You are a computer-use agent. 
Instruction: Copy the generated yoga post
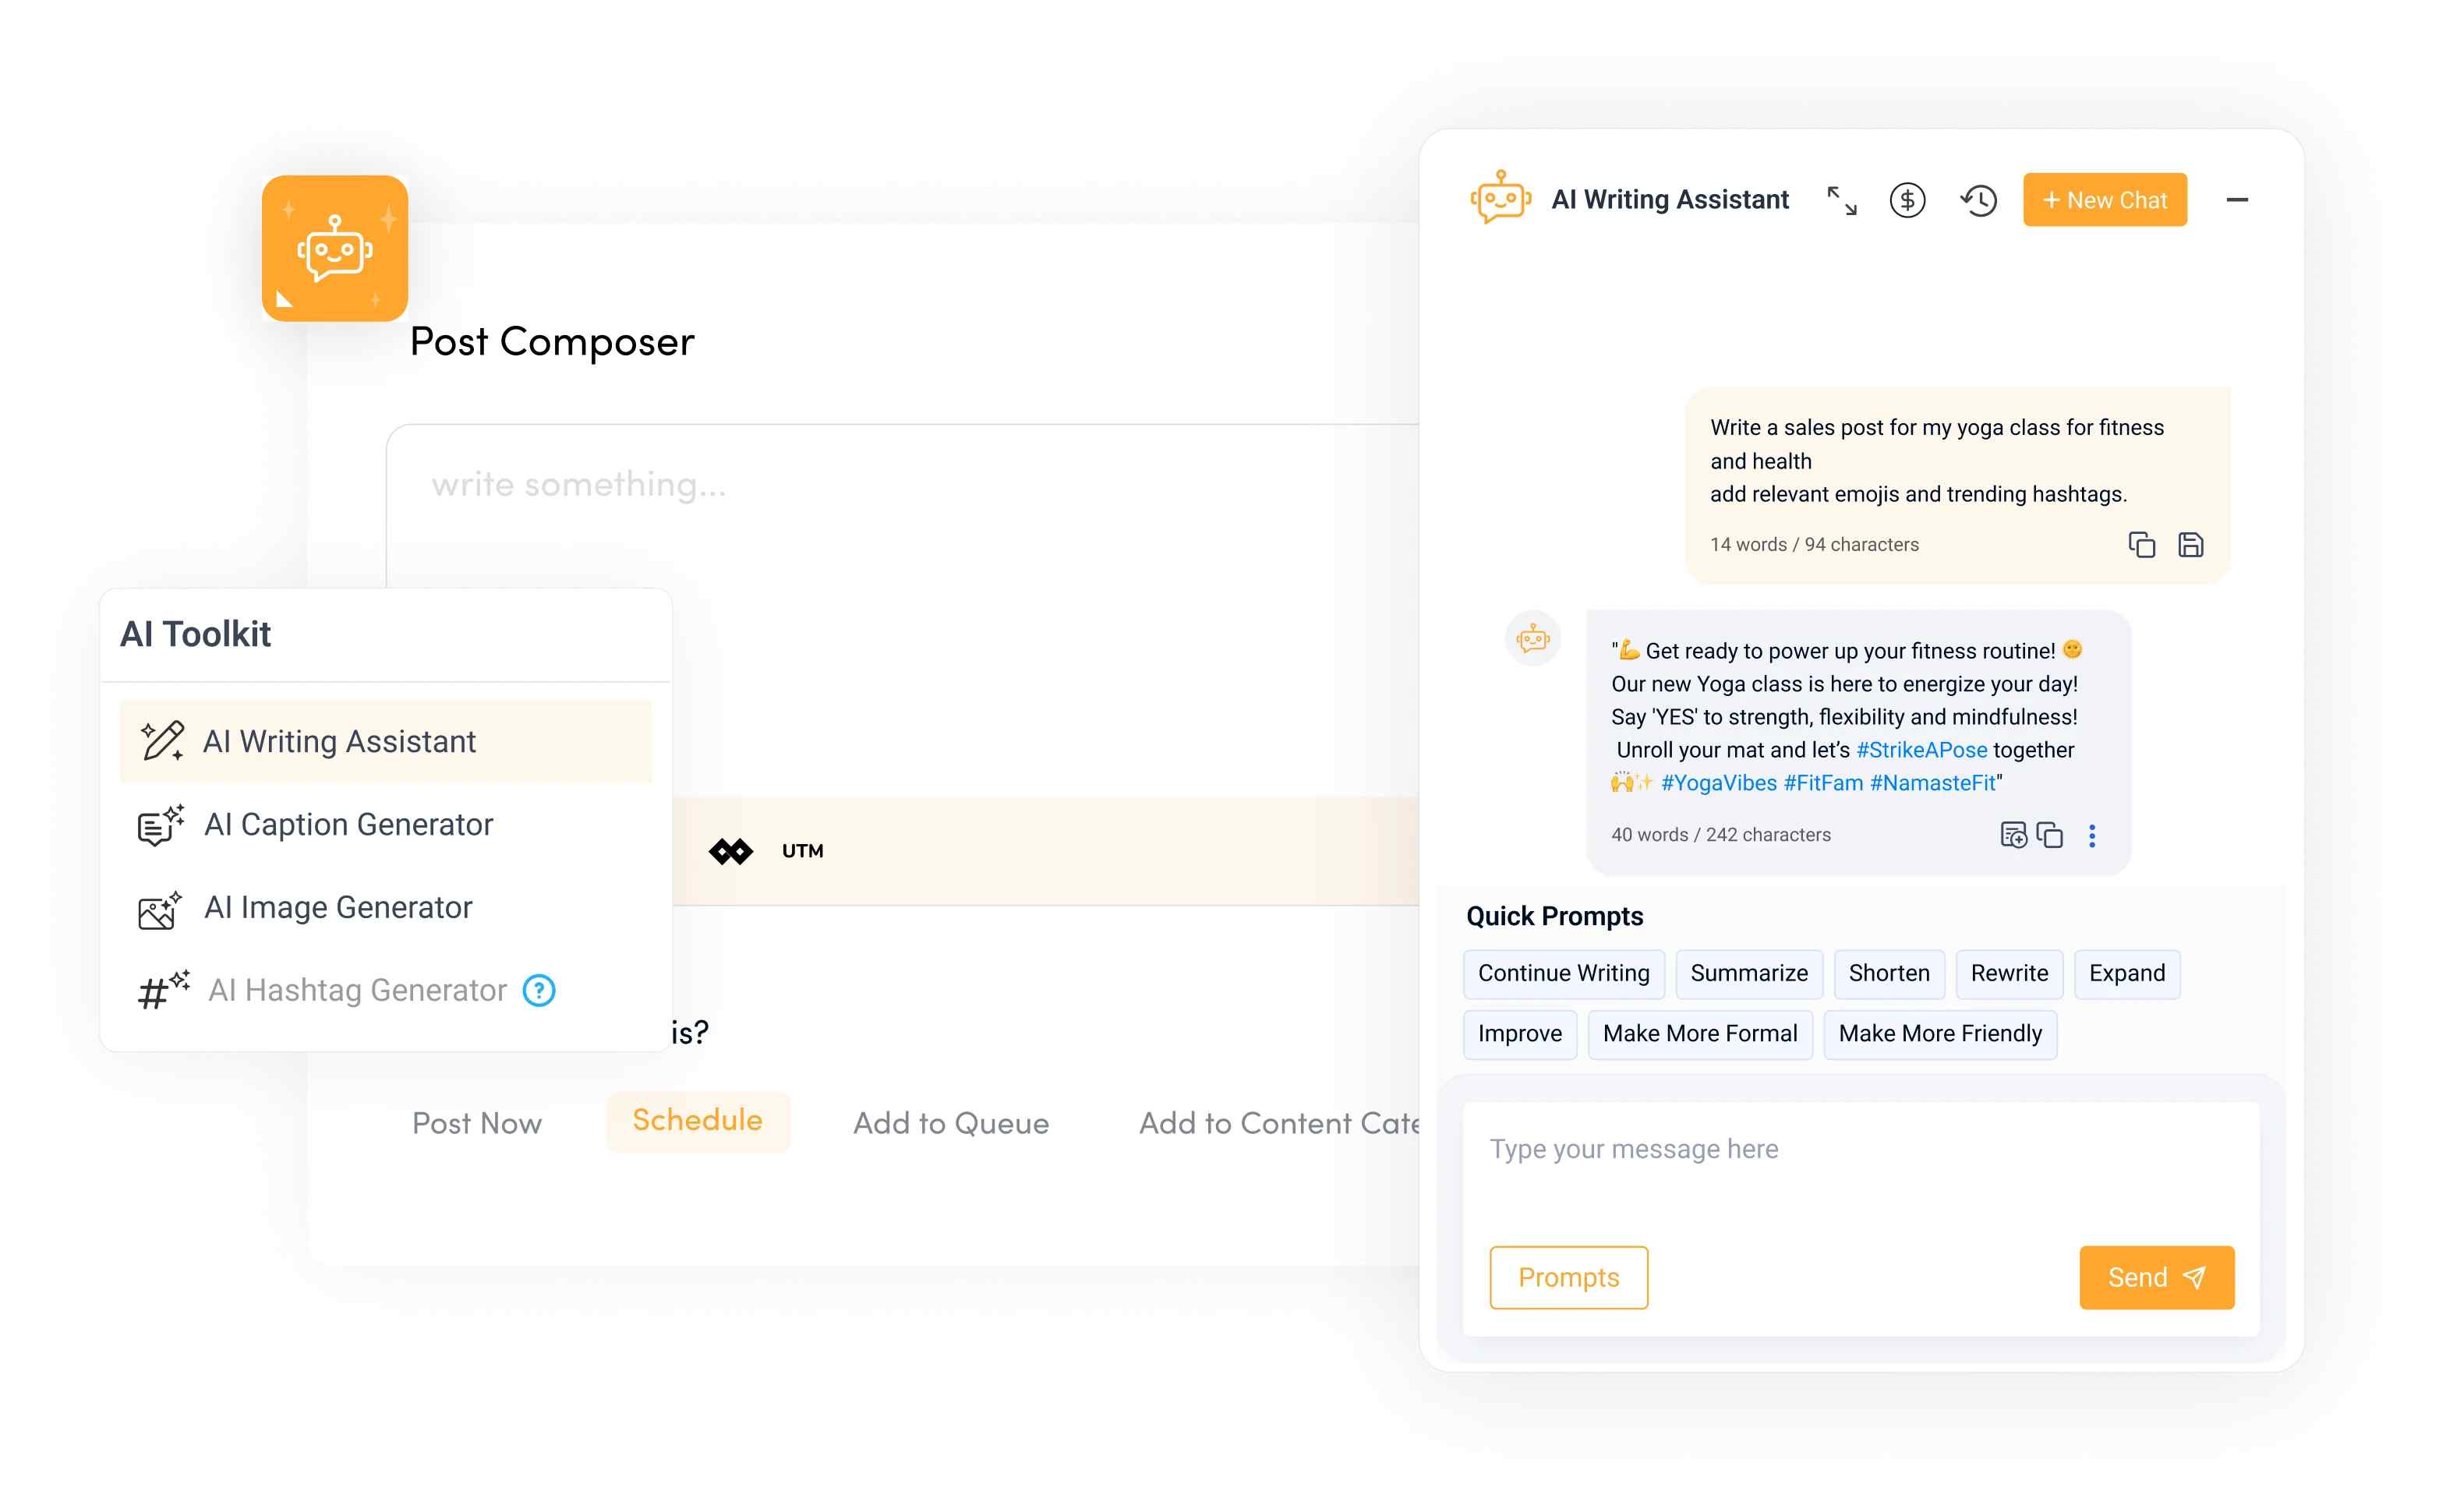click(2049, 835)
